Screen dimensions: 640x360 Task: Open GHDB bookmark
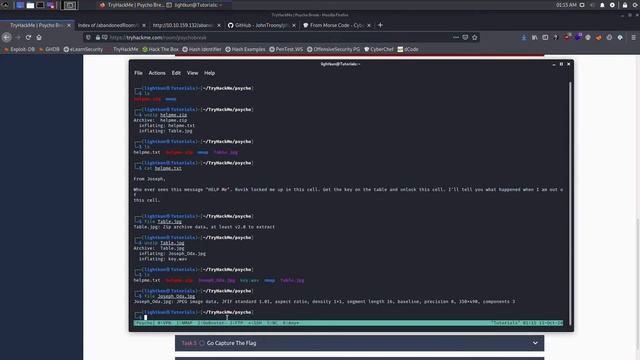pyautogui.click(x=49, y=49)
